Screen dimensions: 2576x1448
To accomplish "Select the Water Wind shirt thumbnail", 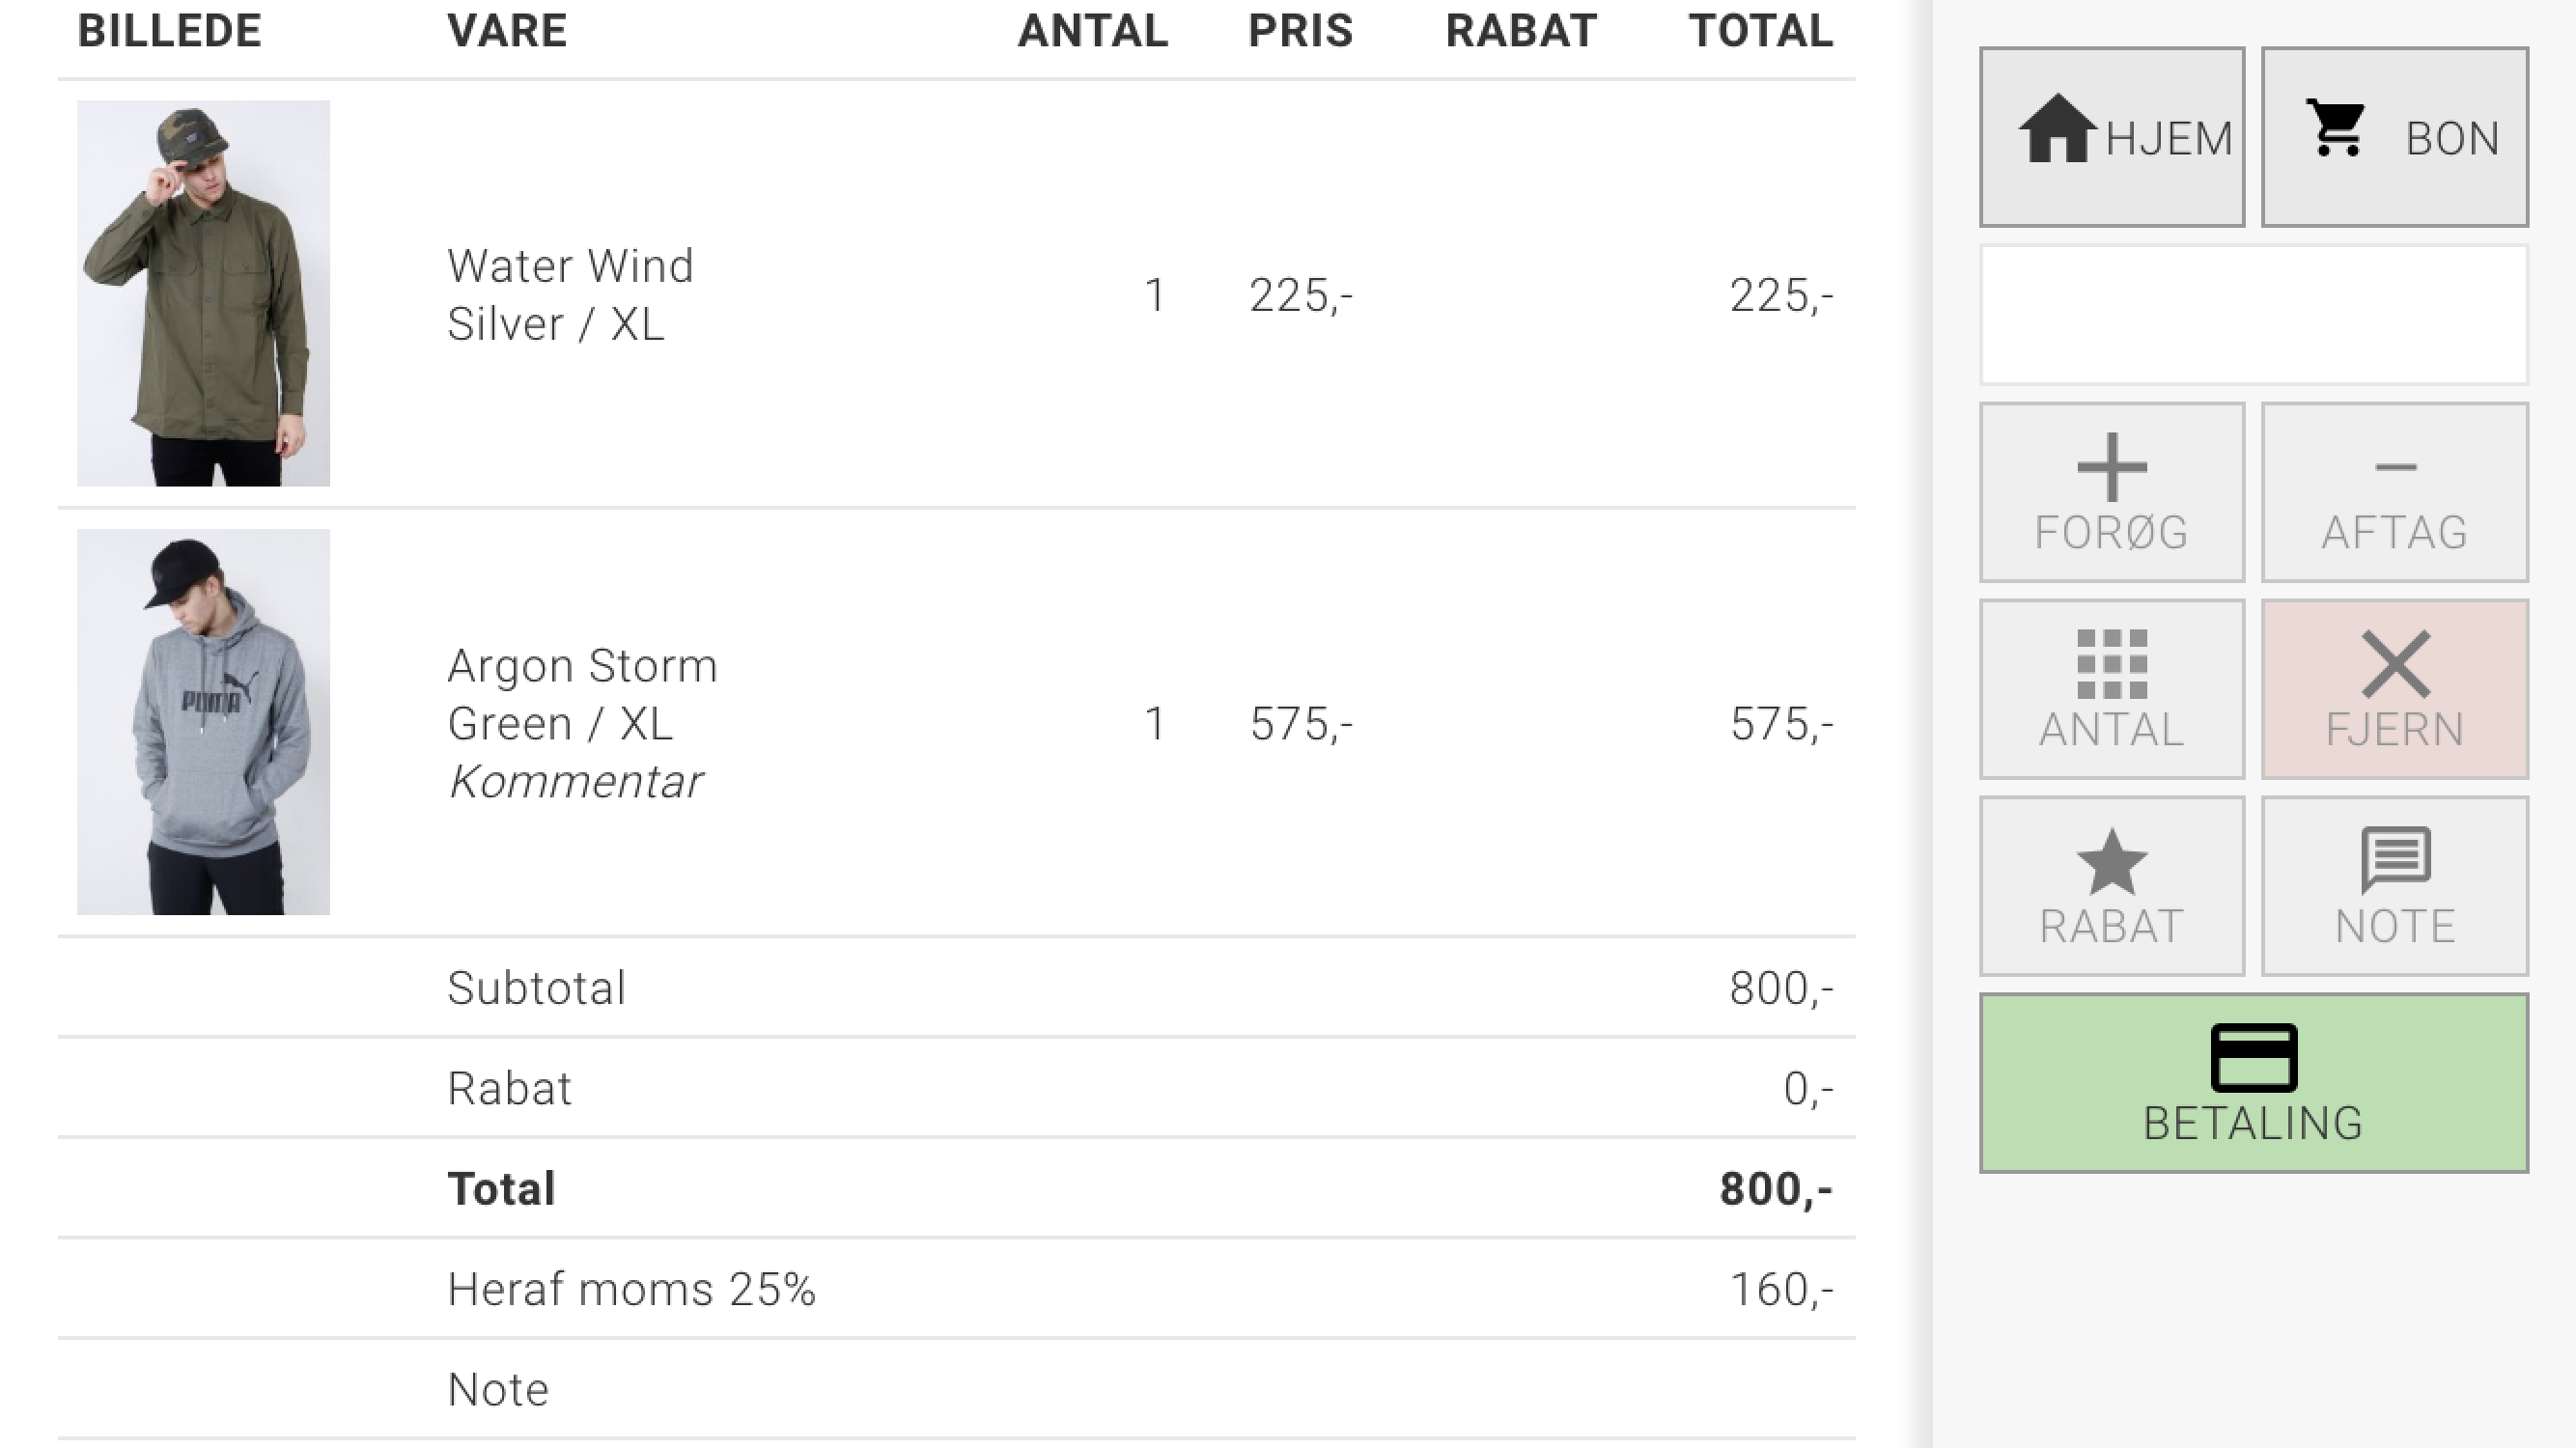I will [203, 293].
